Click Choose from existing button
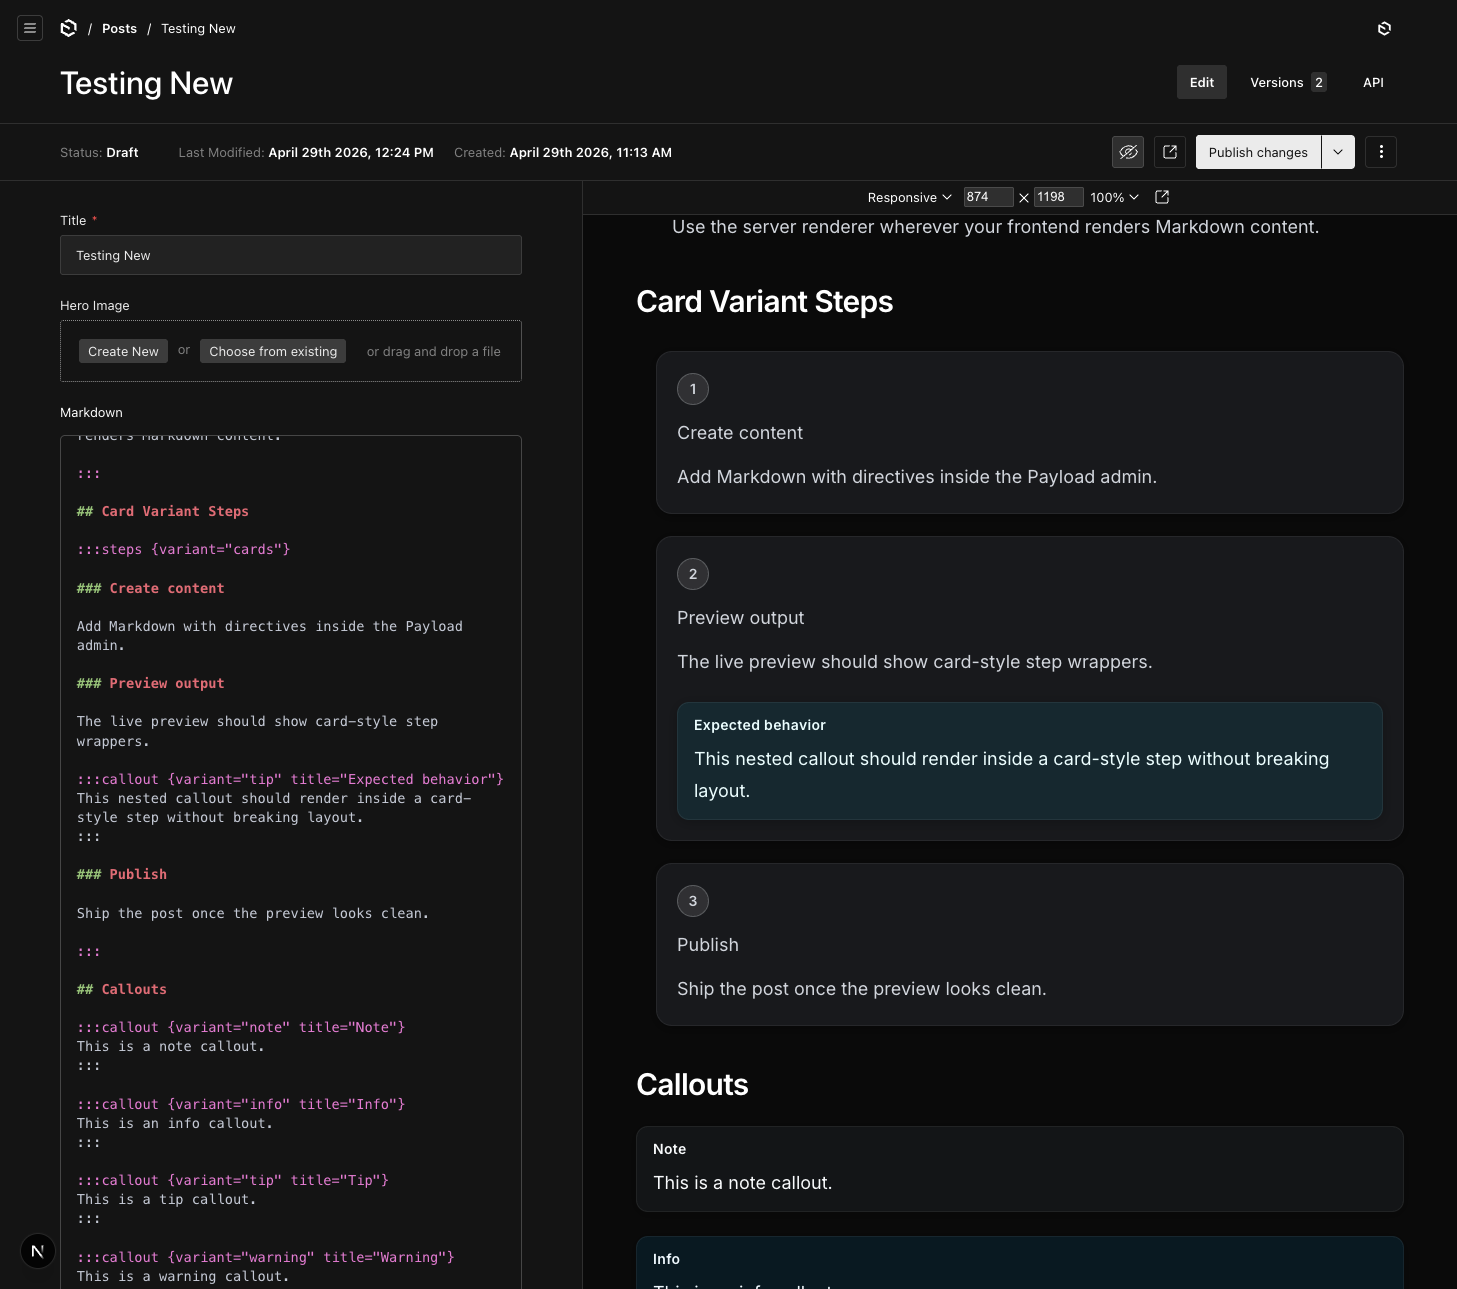Viewport: 1457px width, 1289px height. tap(273, 351)
